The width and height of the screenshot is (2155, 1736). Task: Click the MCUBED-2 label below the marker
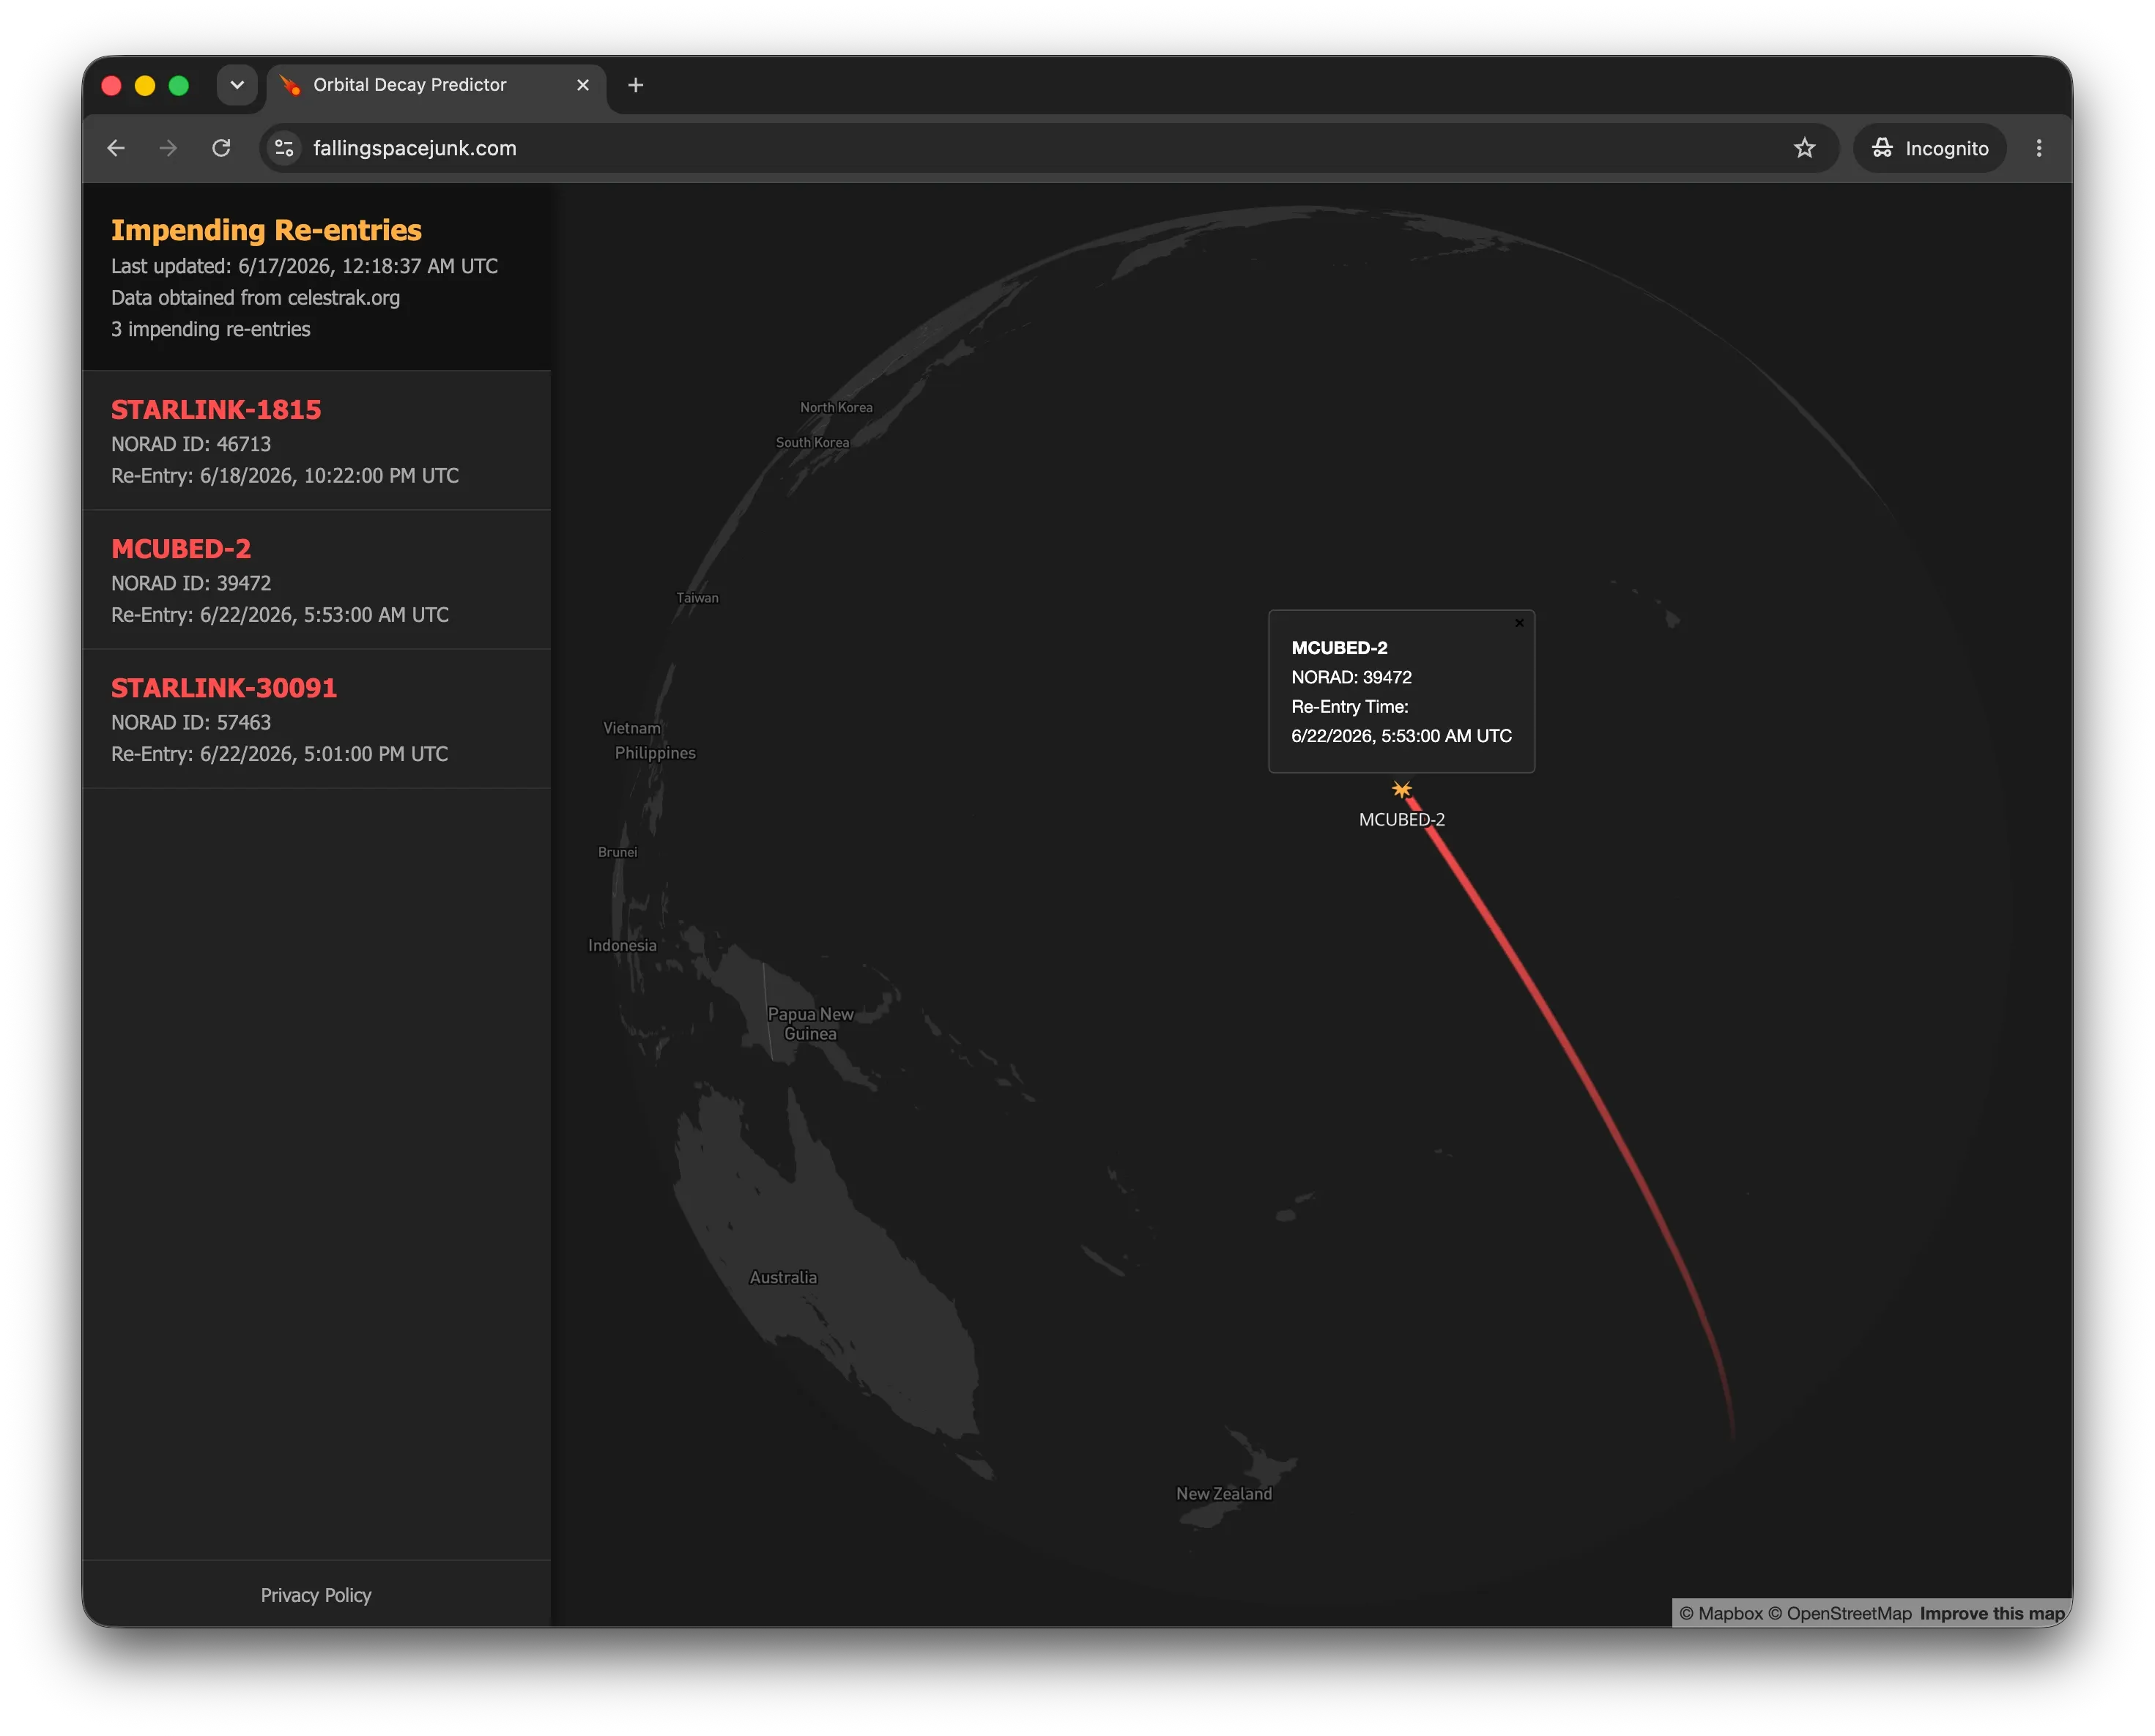tap(1402, 819)
